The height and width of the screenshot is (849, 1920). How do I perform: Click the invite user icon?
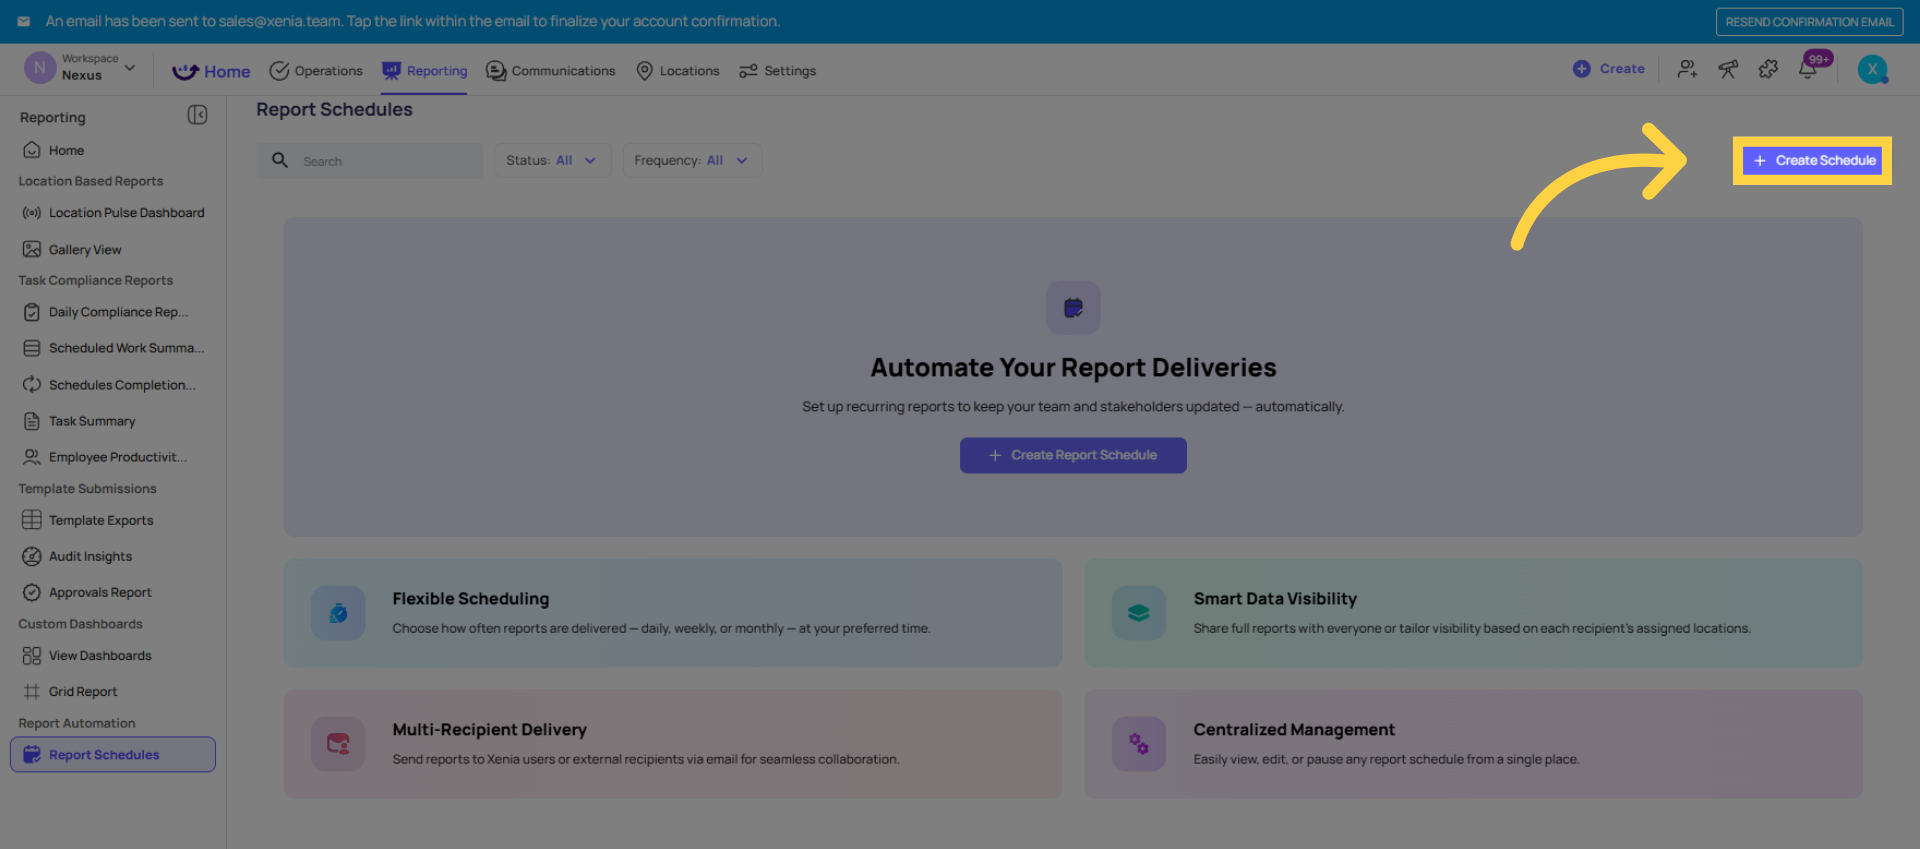click(x=1687, y=69)
